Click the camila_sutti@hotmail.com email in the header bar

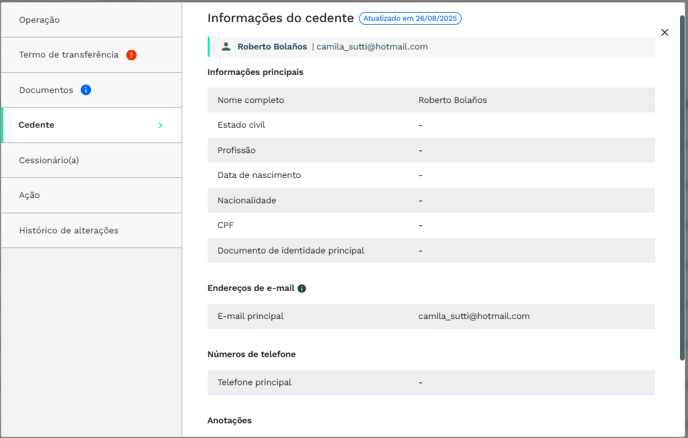pyautogui.click(x=372, y=47)
